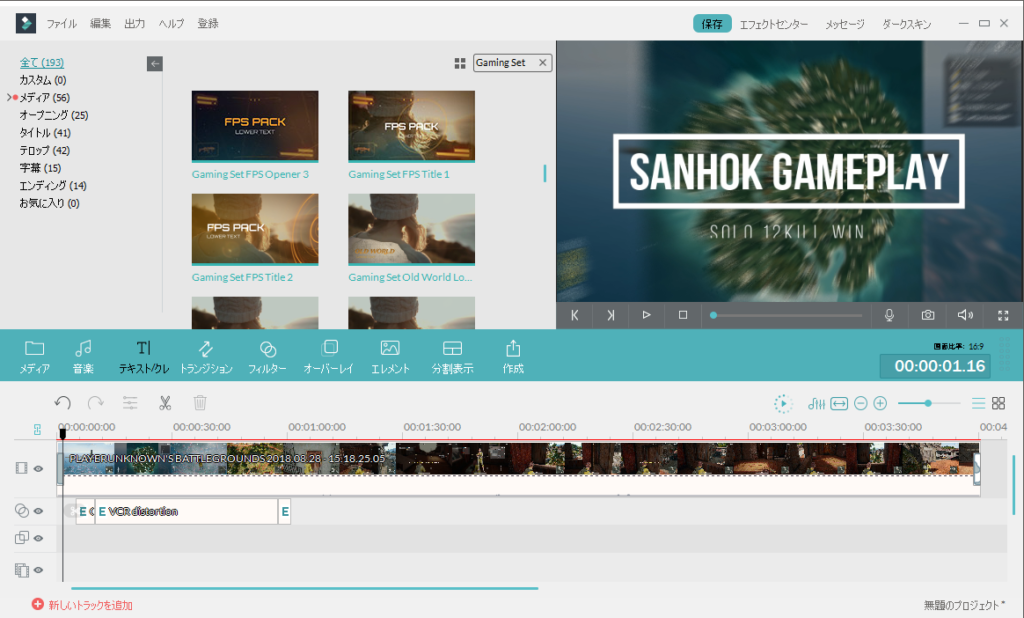
Task: Jump to next frame in preview
Action: point(611,315)
